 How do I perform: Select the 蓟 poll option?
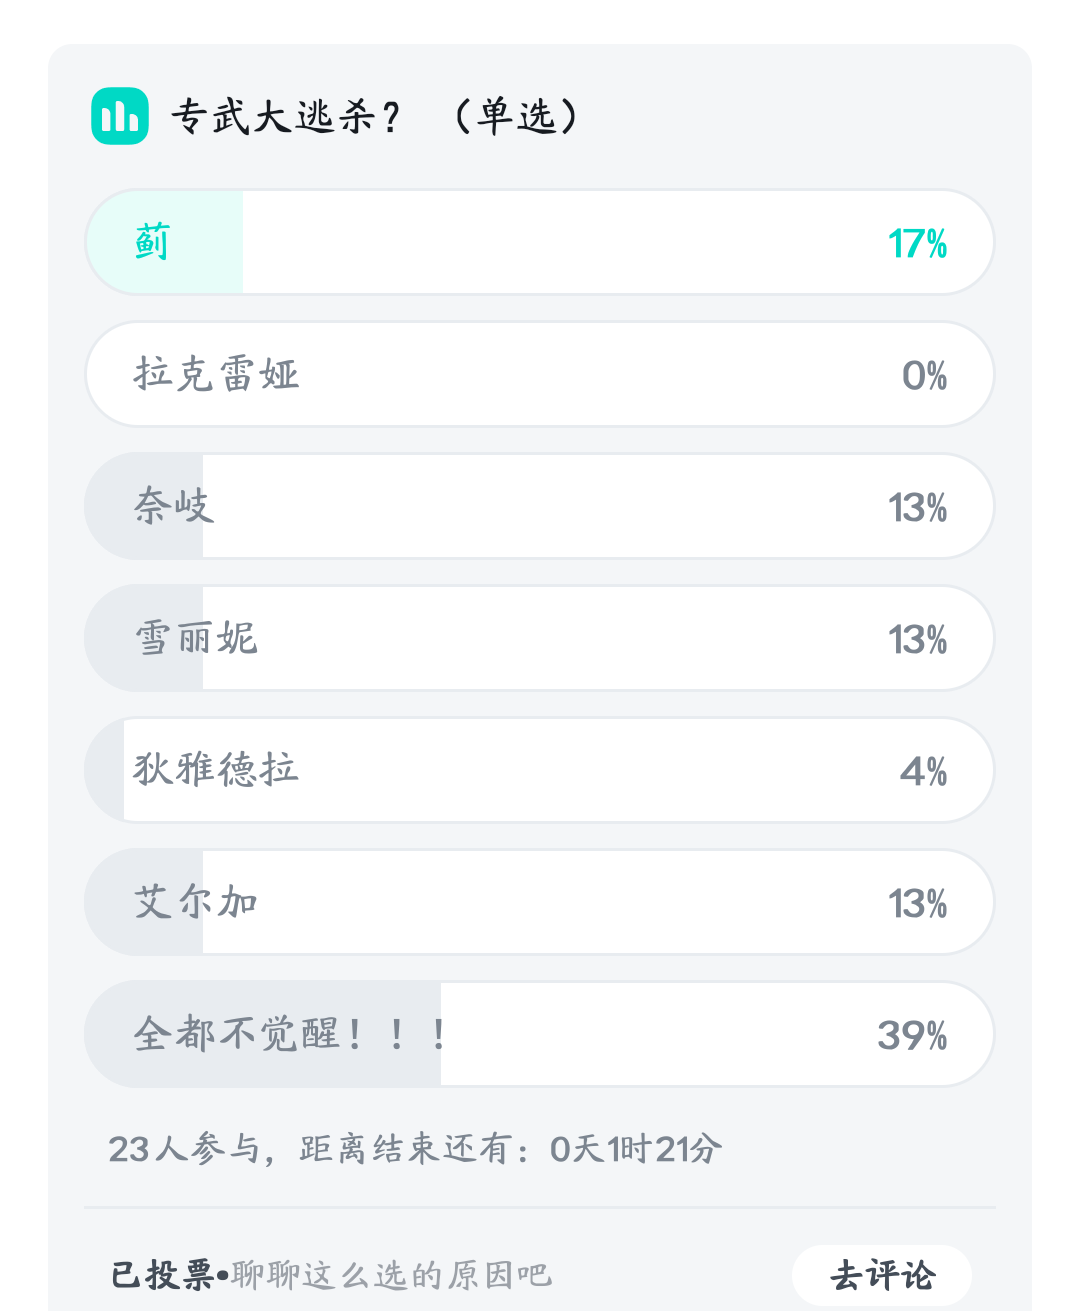(x=540, y=242)
